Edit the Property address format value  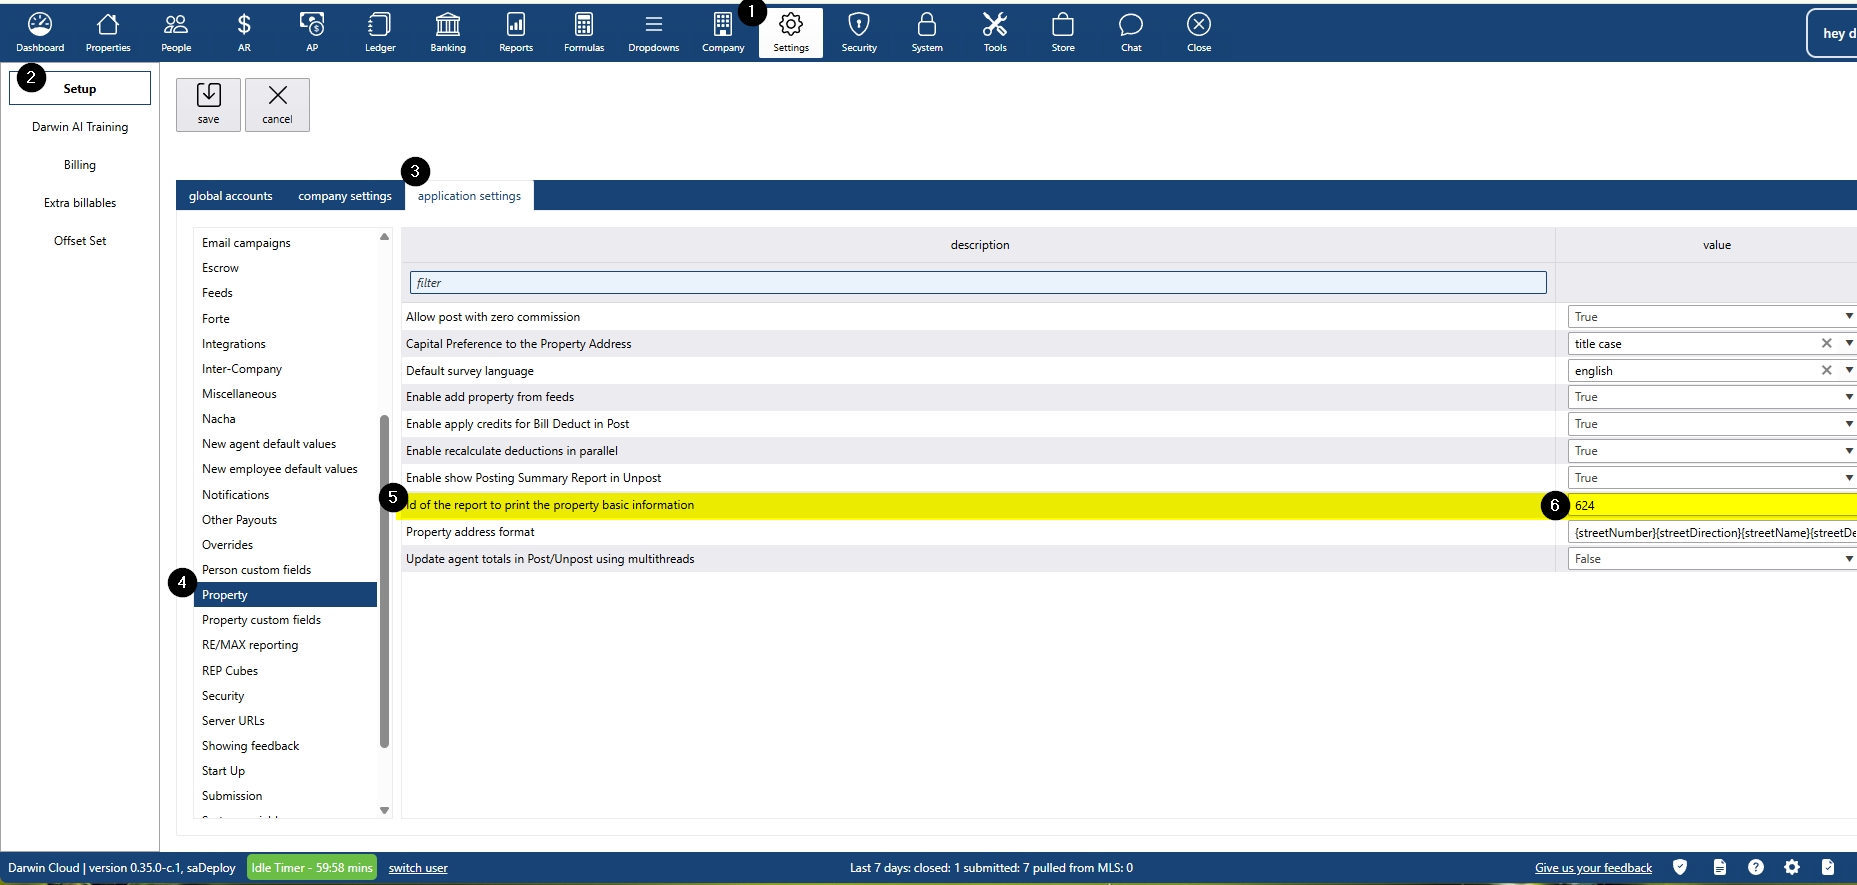click(1712, 532)
